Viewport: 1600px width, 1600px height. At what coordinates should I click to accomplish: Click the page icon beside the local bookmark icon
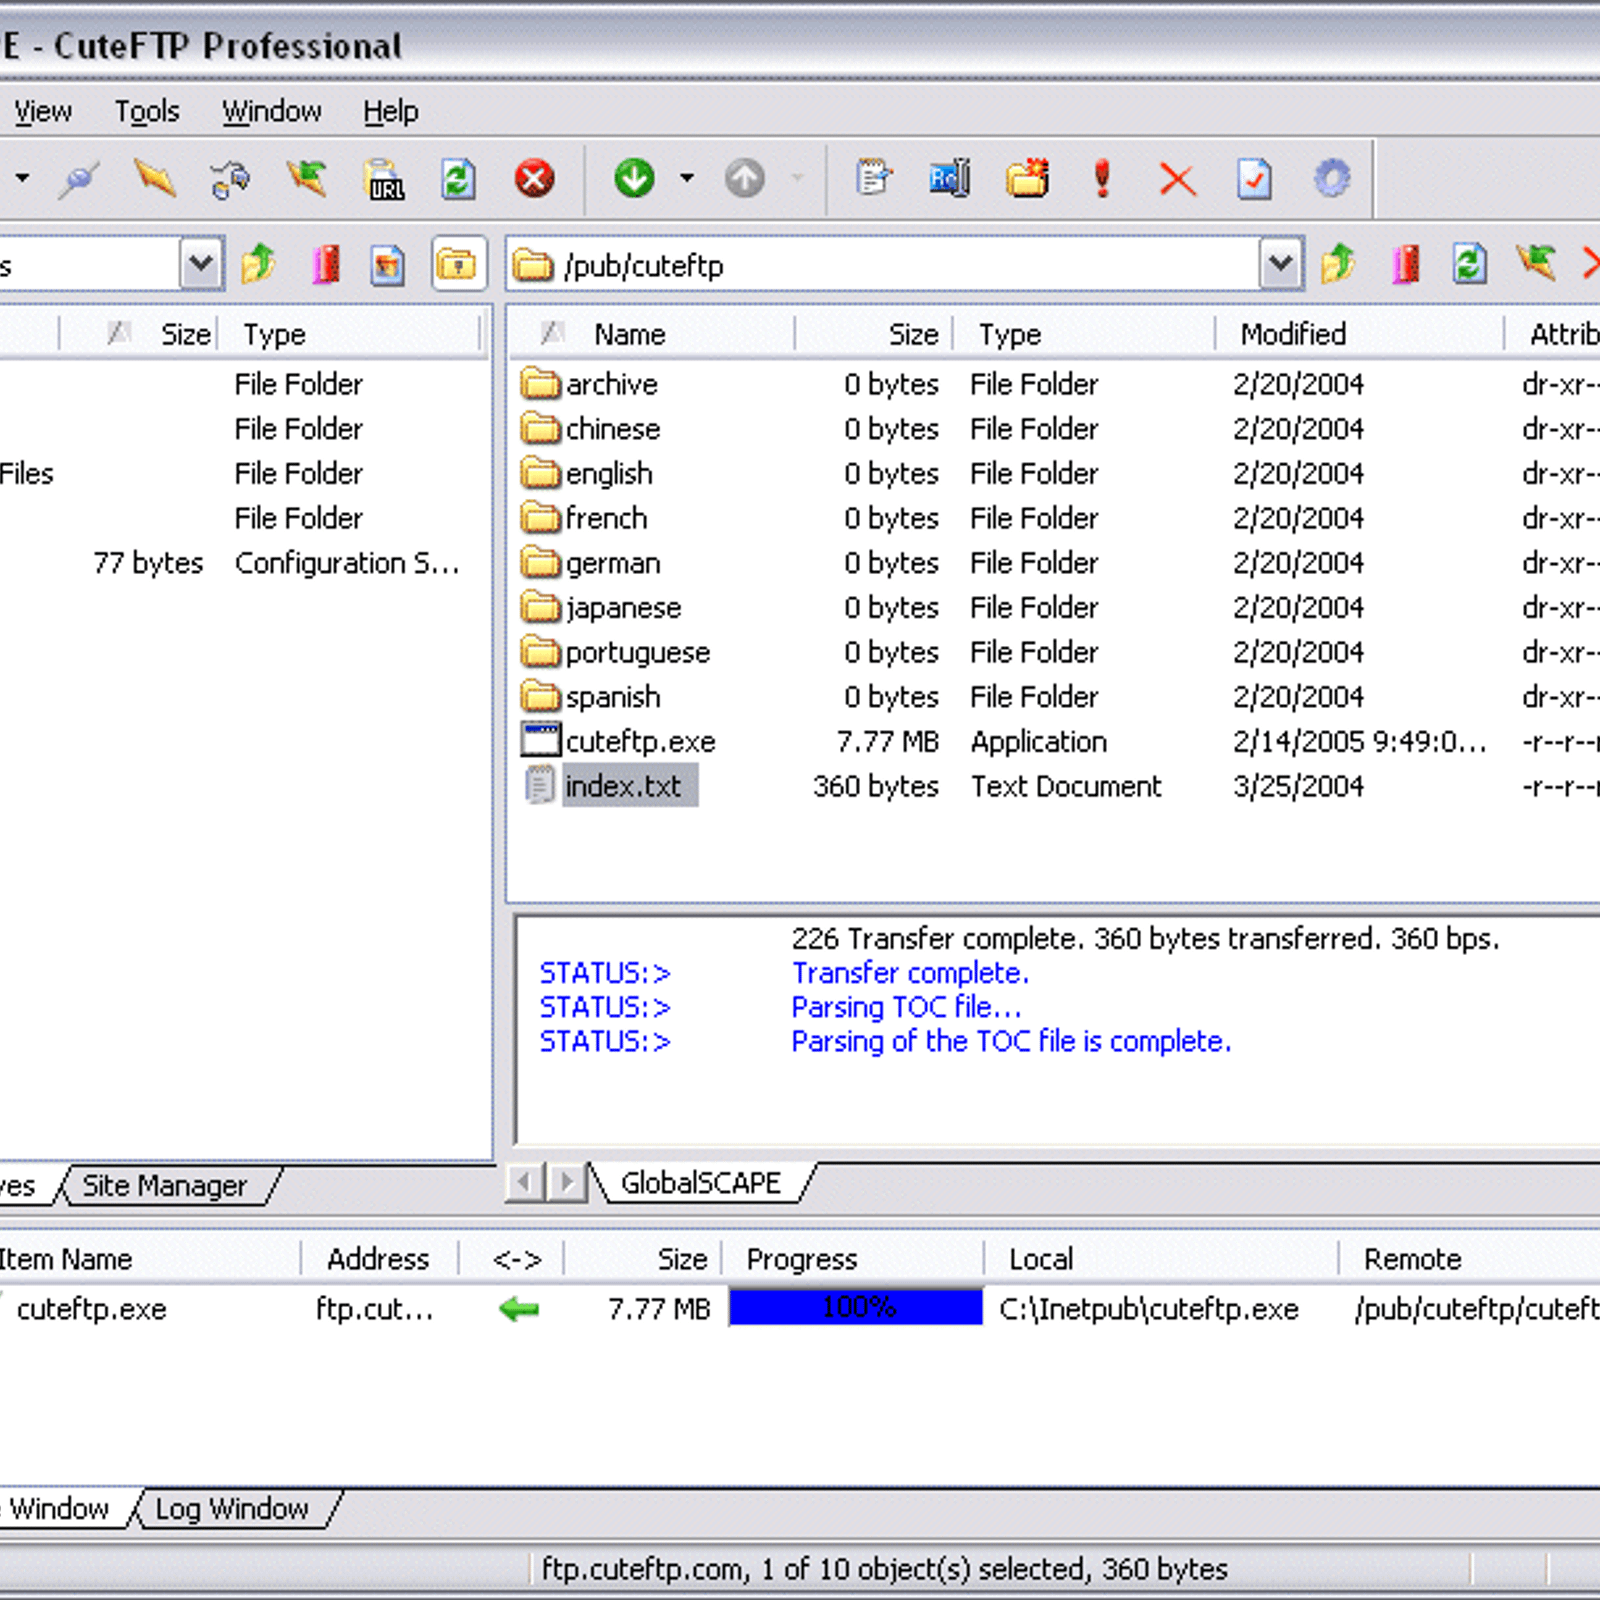(x=388, y=265)
